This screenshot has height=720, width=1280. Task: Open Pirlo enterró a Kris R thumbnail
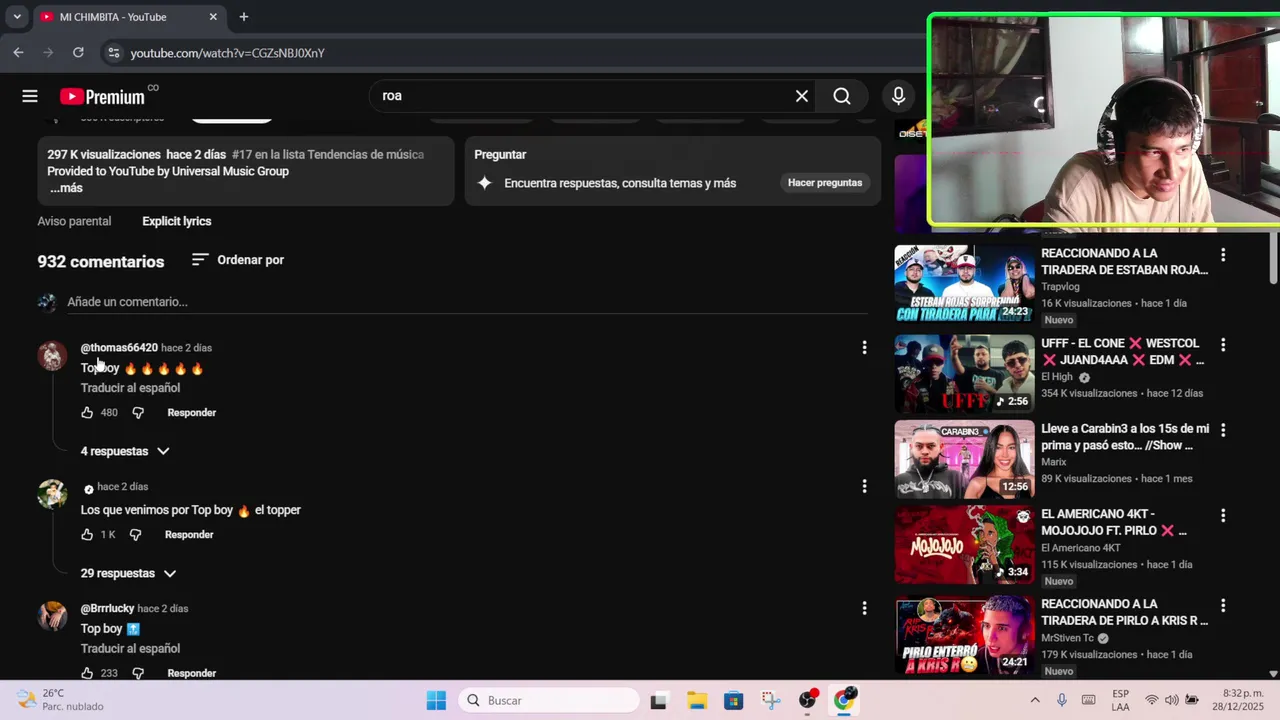pos(964,635)
